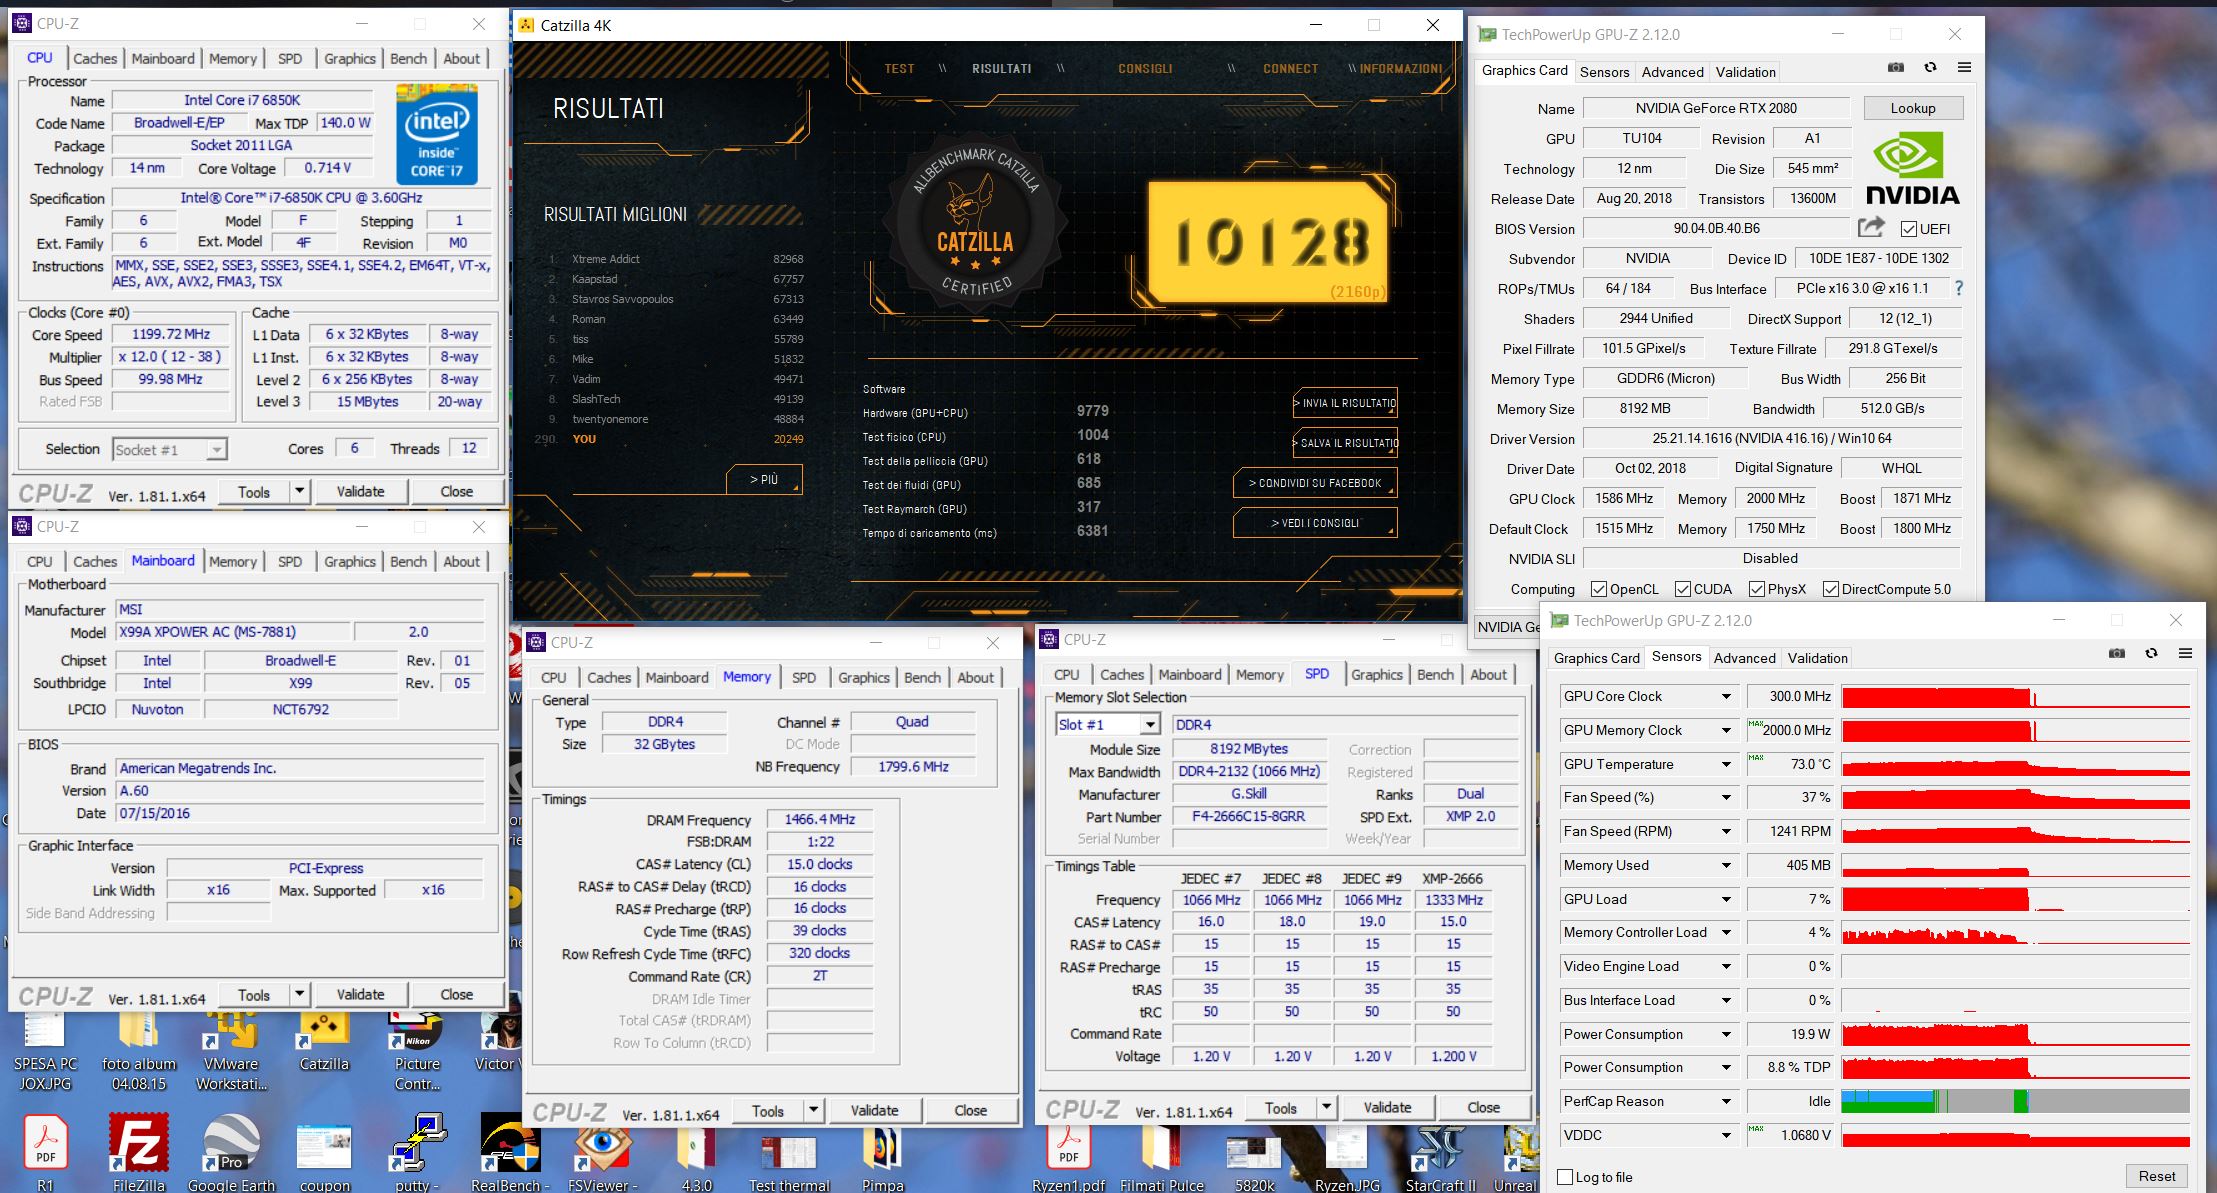Open the foto album 04.08.15 folder icon
2217x1193 pixels.
click(138, 1050)
